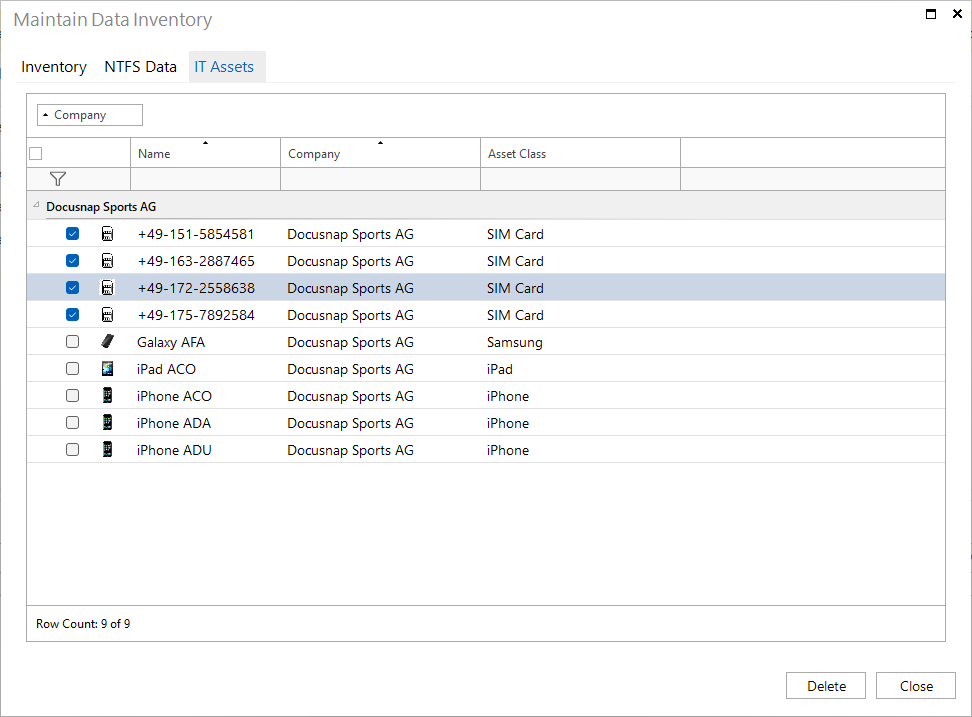972x717 pixels.
Task: Click the Name filter input field
Action: point(205,179)
